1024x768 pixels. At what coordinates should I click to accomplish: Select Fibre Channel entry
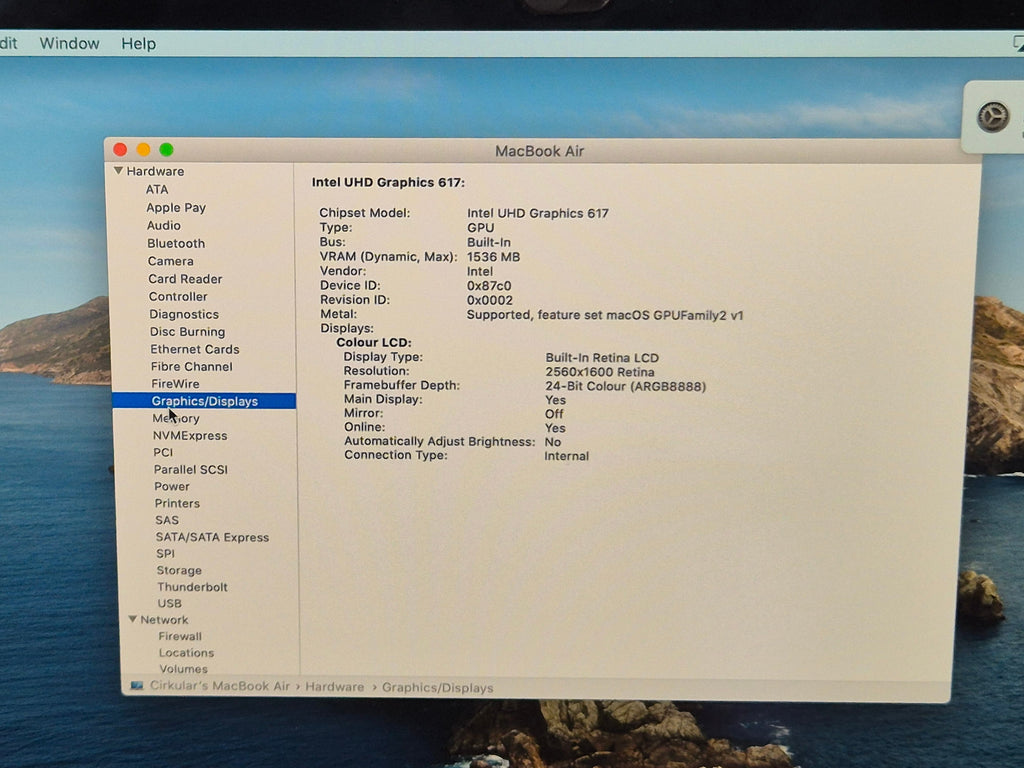tap(191, 366)
